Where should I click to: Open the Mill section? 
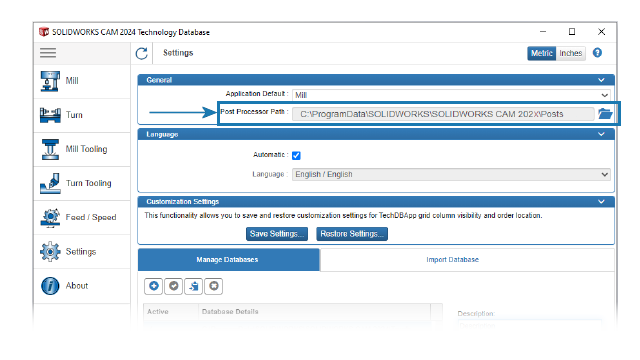(x=82, y=81)
